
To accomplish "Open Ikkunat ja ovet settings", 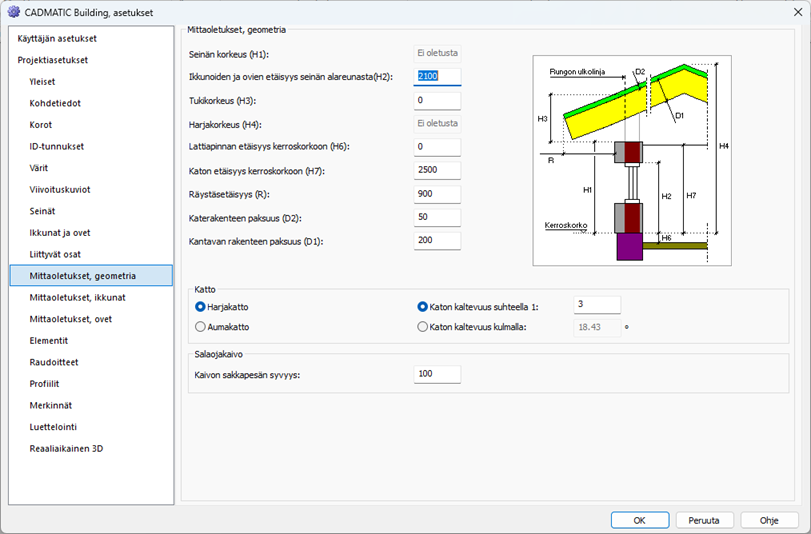I will [x=60, y=232].
